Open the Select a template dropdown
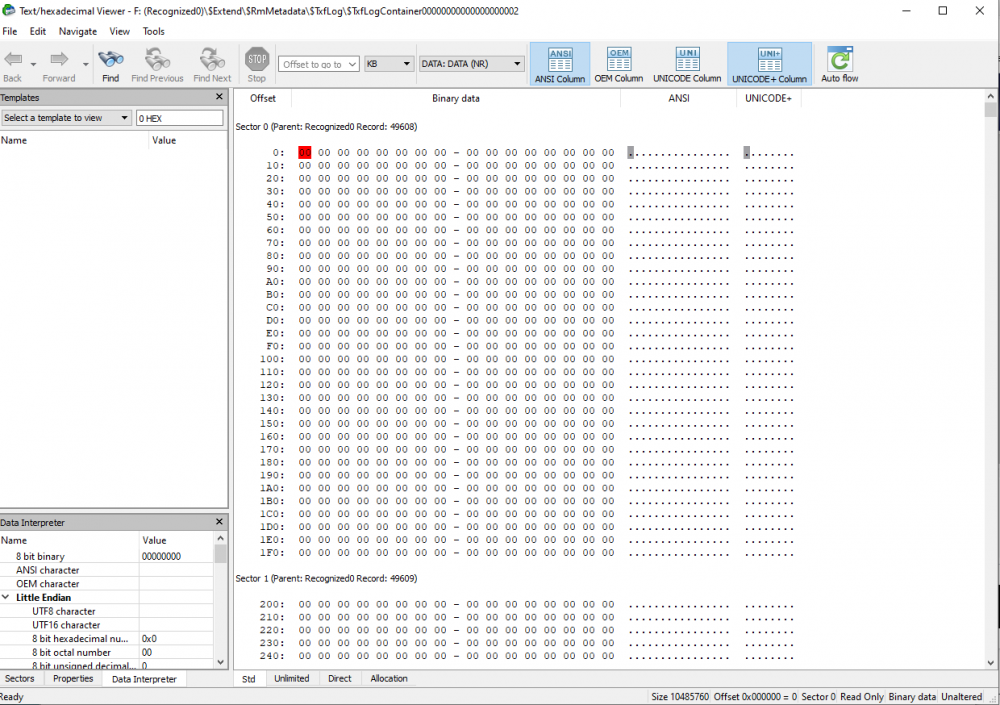 click(x=67, y=118)
